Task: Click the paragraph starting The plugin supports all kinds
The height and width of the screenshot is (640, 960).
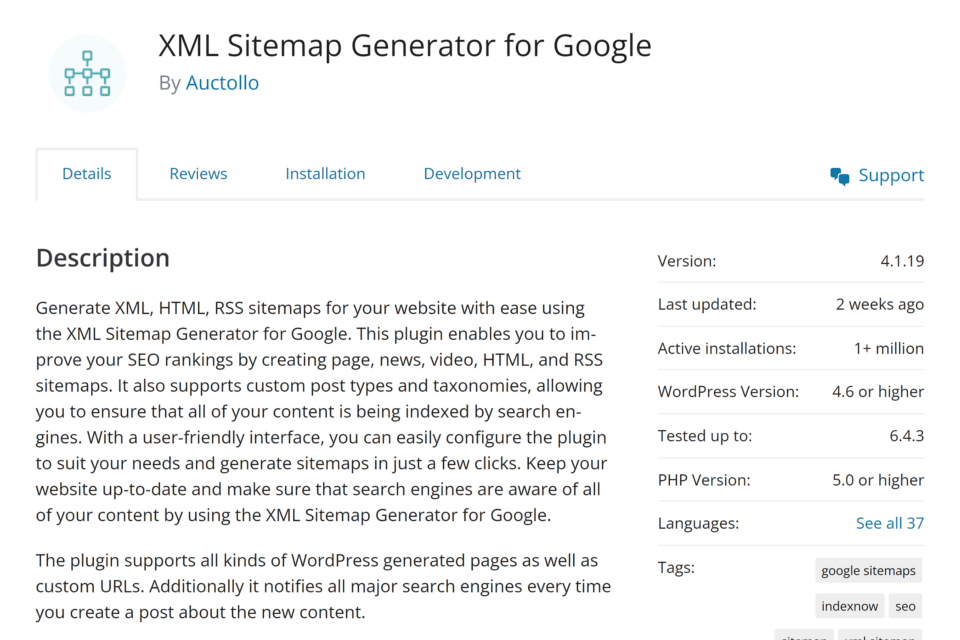Action: coord(323,586)
